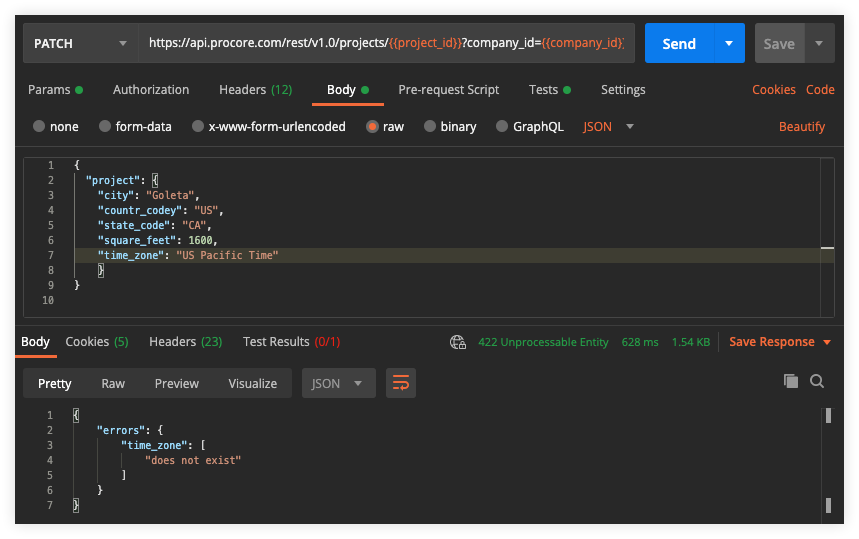859x539 pixels.
Task: Select the raw body radio button
Action: point(373,127)
